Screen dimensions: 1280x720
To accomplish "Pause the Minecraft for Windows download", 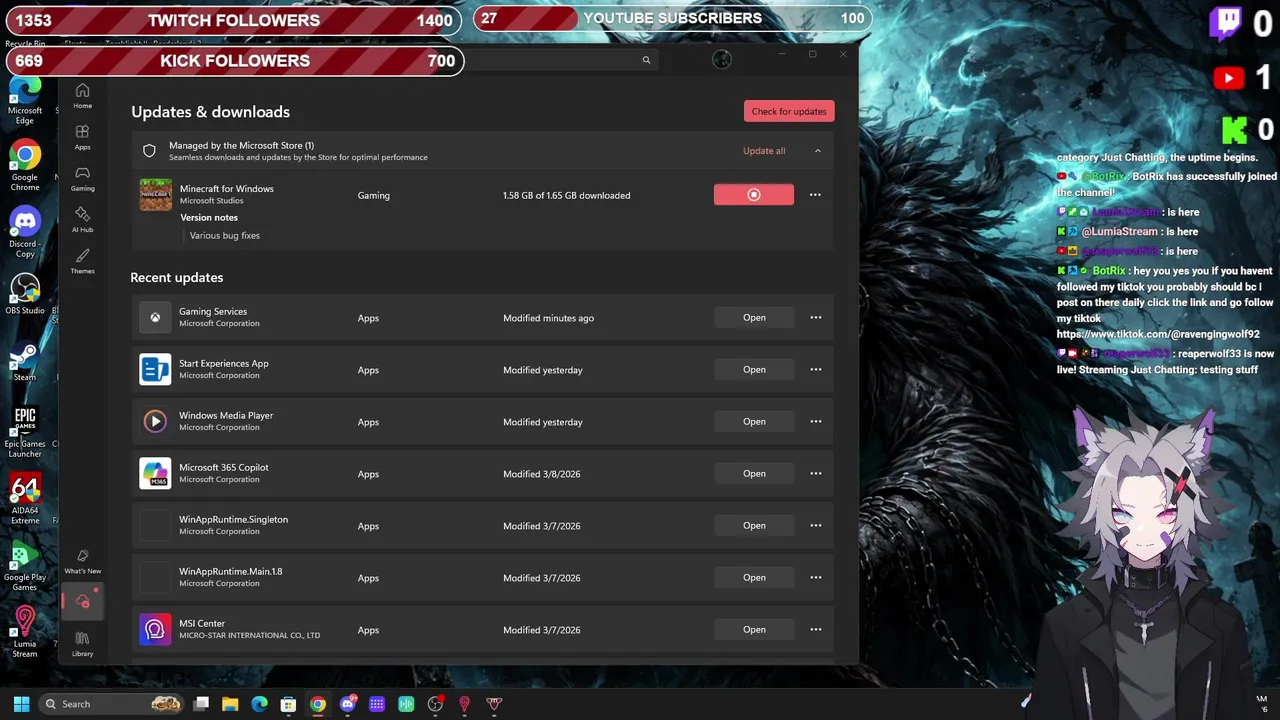I will (x=754, y=195).
